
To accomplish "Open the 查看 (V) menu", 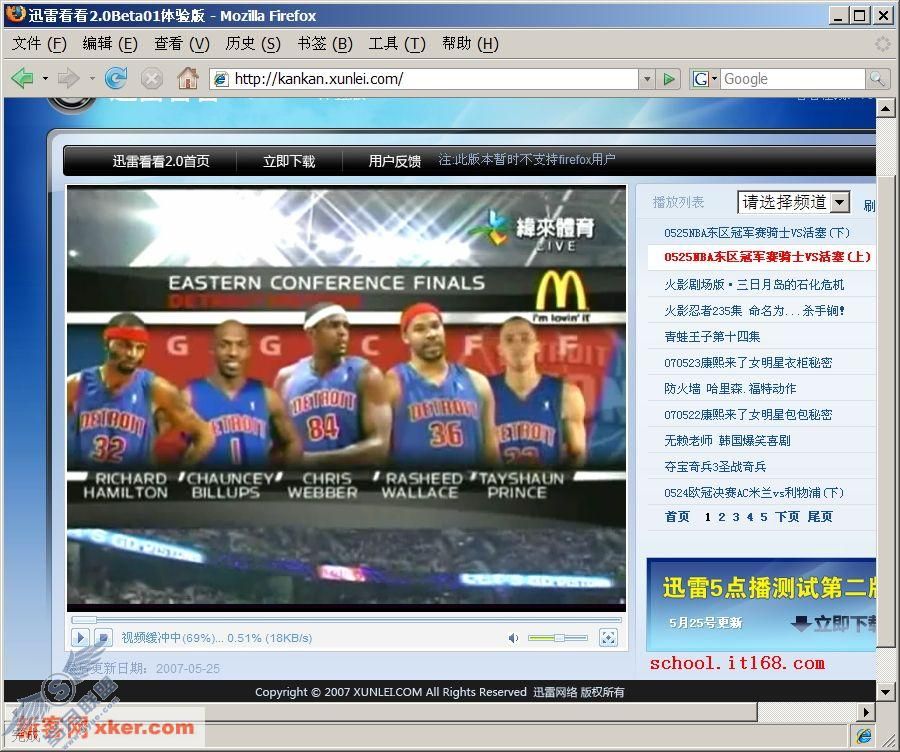I will click(x=182, y=44).
